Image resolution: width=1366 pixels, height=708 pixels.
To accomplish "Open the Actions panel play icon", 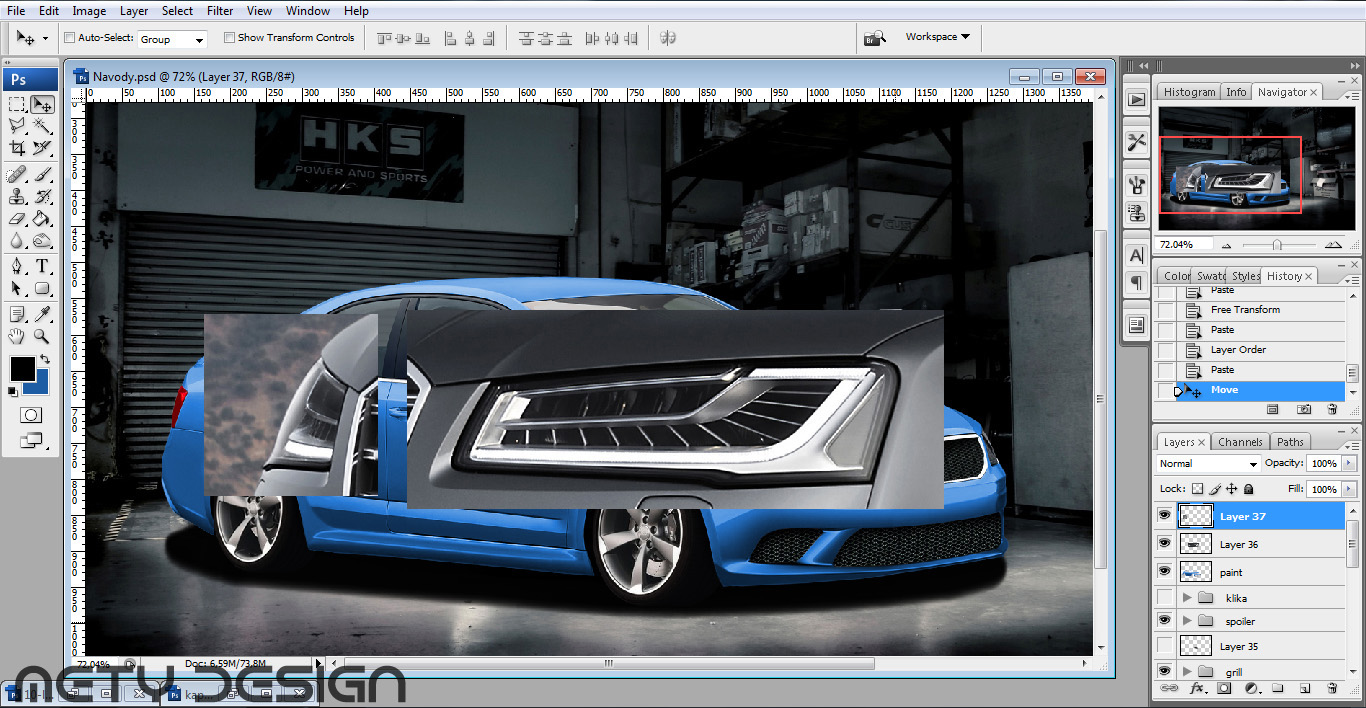I will tap(1136, 99).
